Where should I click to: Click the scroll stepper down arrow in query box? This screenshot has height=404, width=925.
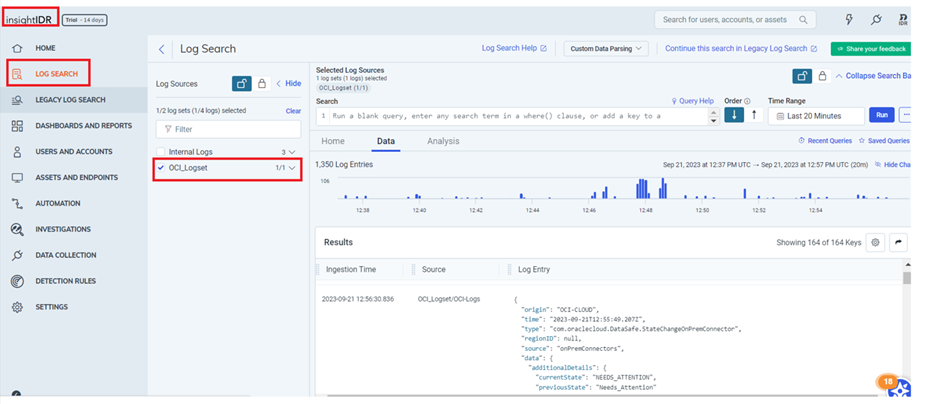click(x=714, y=121)
